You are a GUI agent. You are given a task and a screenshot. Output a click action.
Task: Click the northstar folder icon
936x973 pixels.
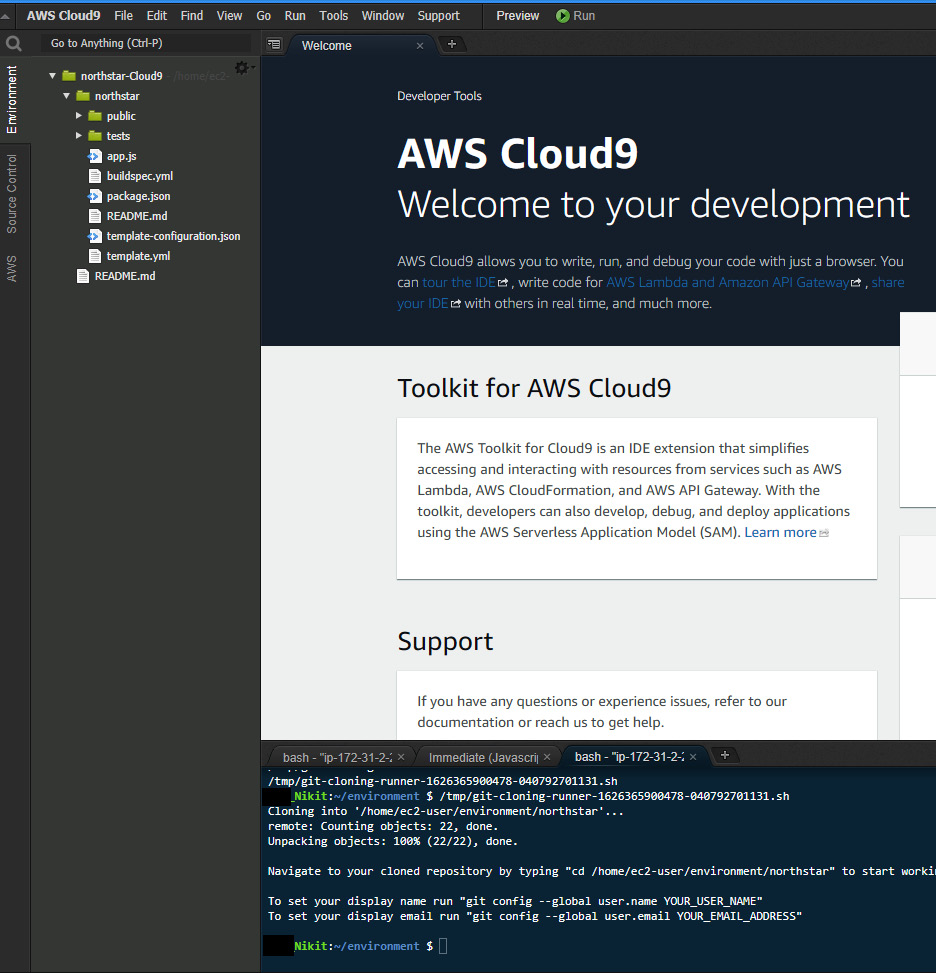pos(83,96)
